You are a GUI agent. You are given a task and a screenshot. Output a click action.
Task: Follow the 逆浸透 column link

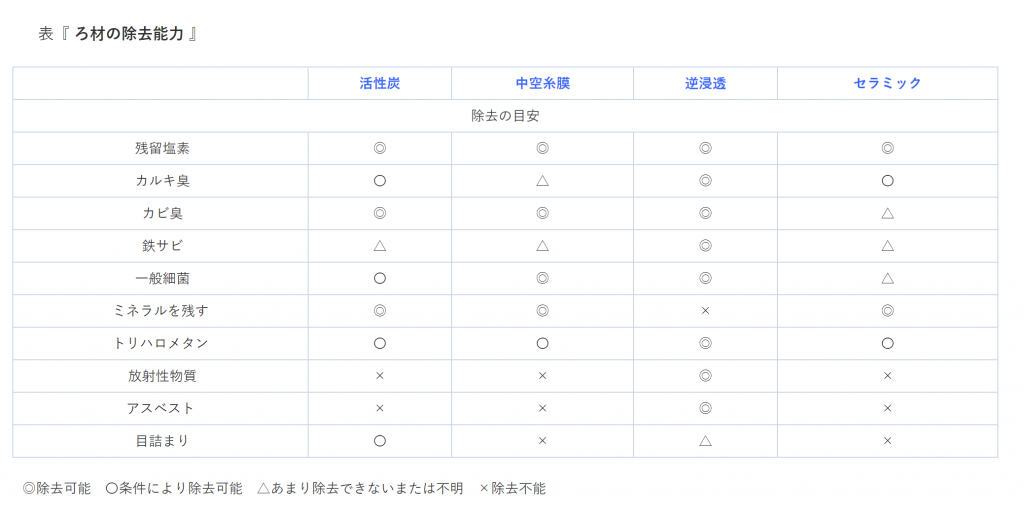point(705,83)
